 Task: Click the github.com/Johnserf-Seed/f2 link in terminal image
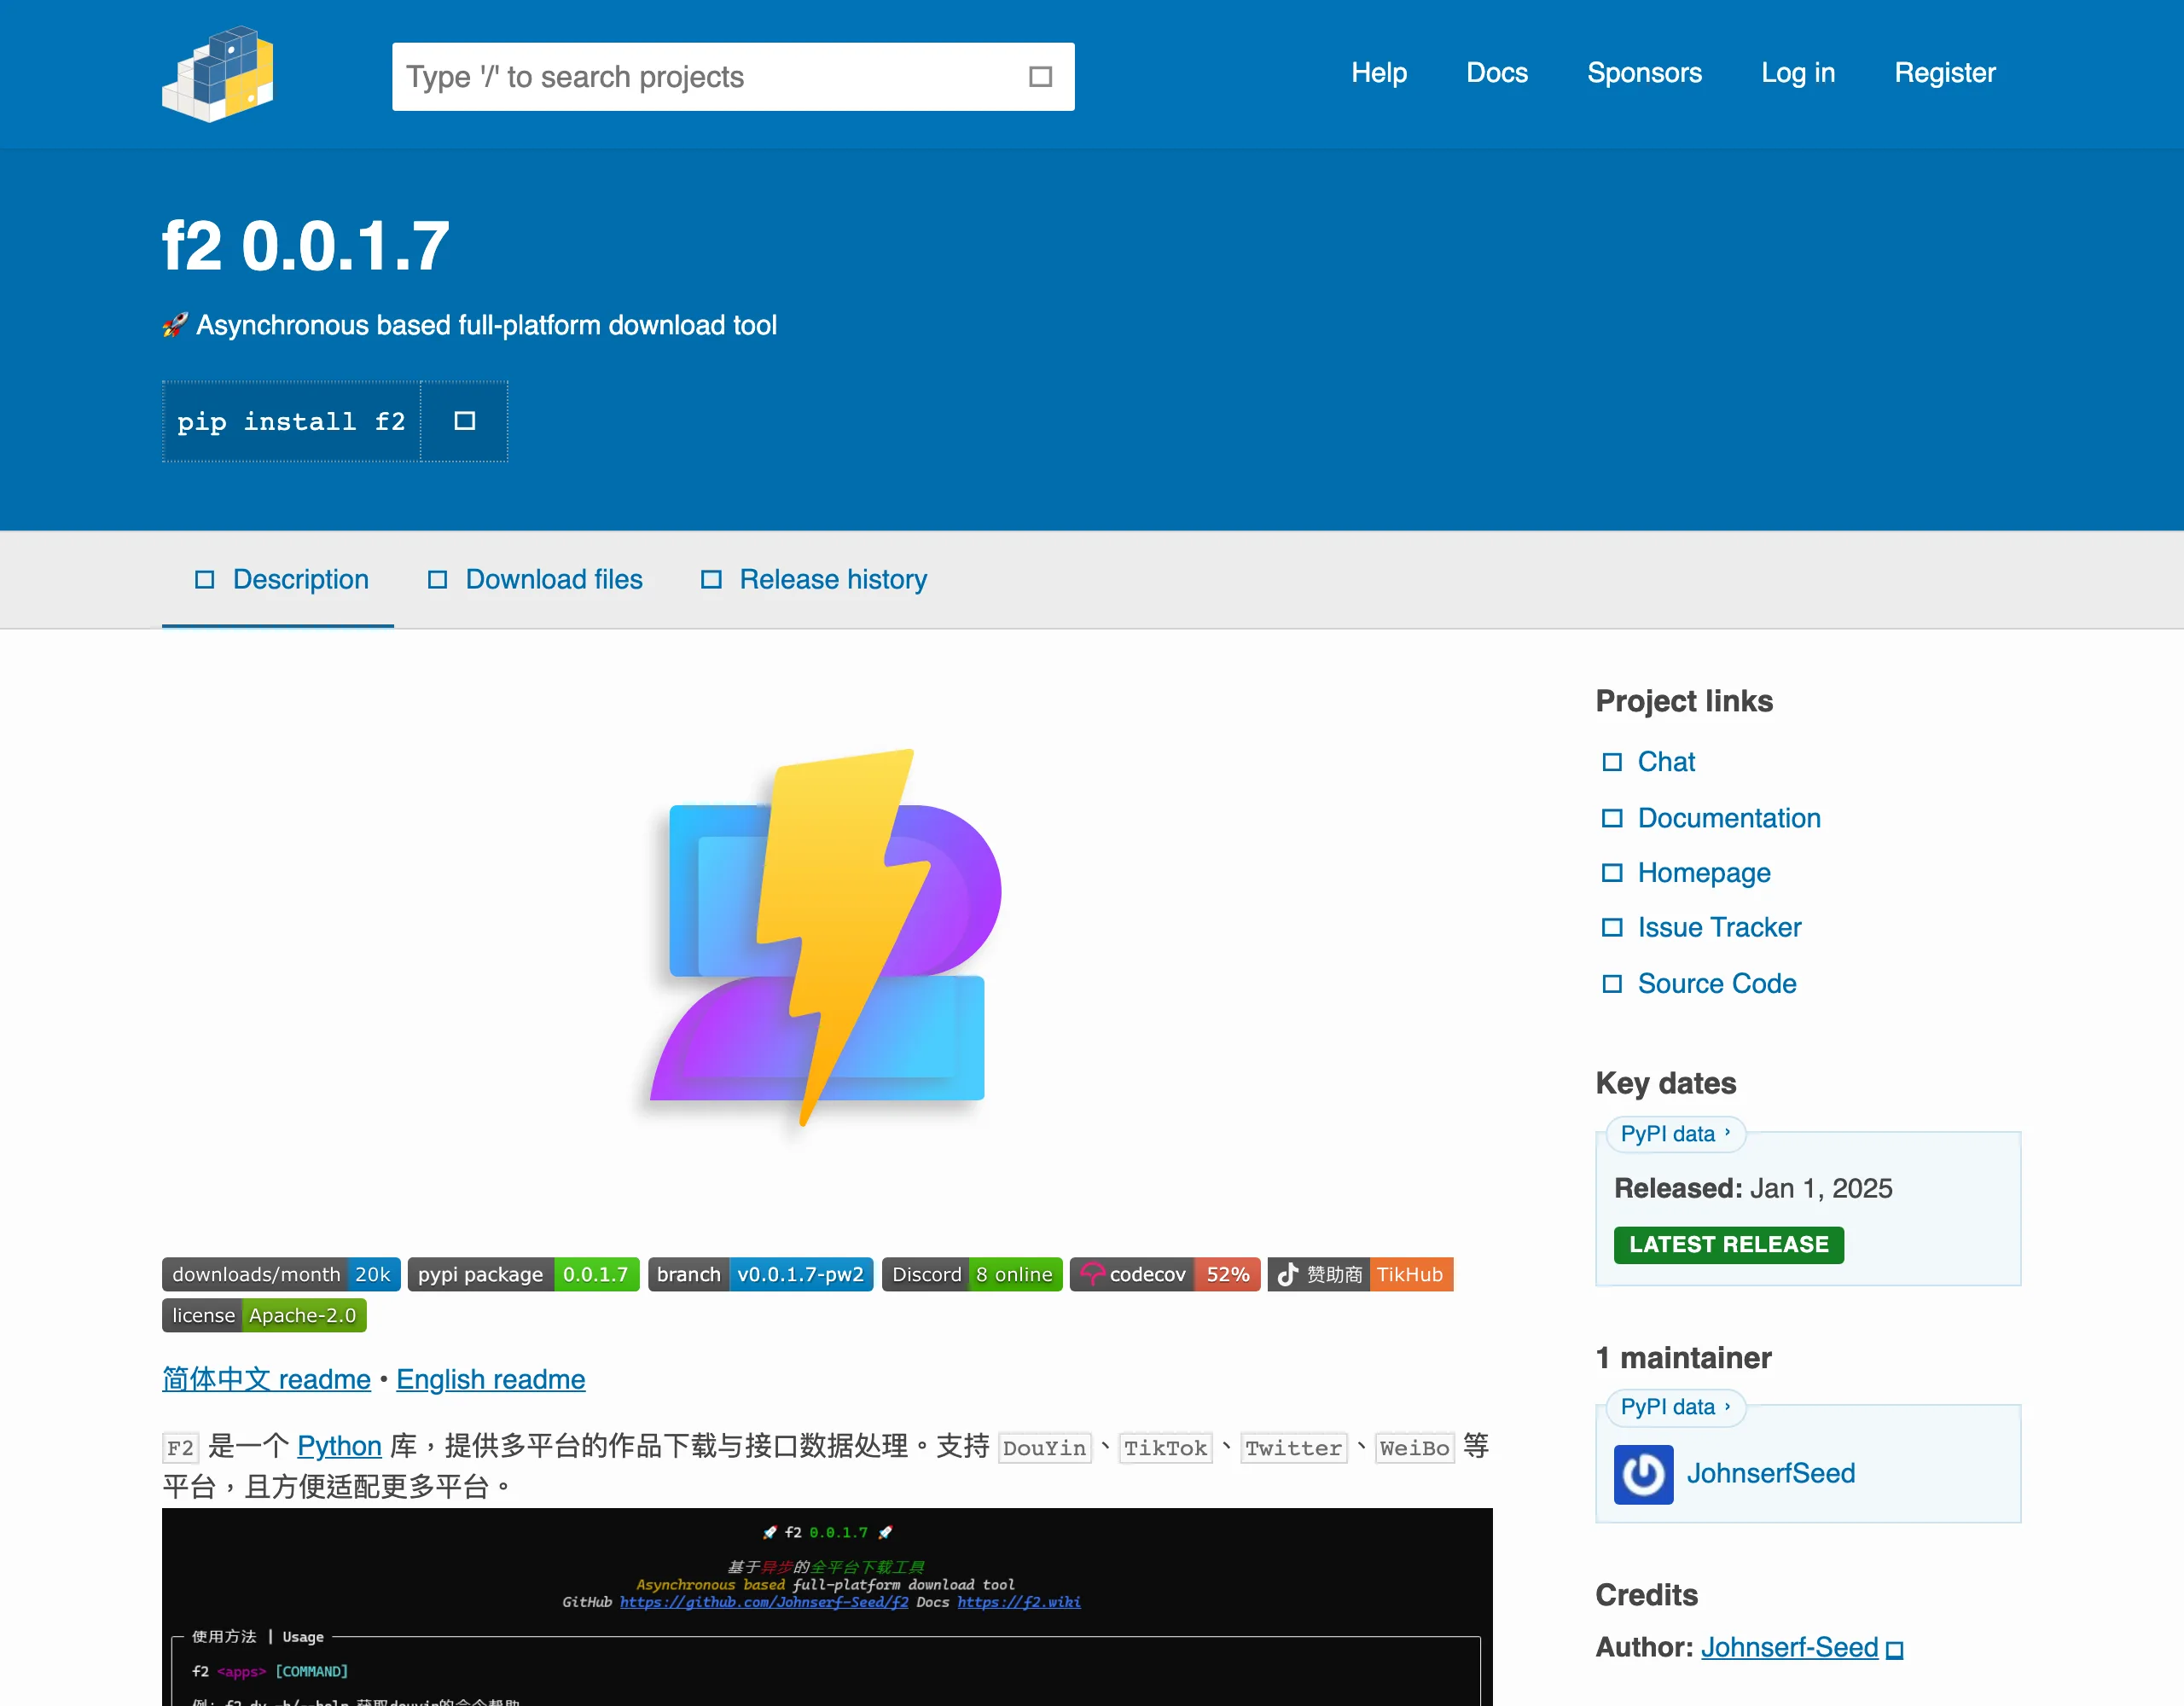[764, 1602]
